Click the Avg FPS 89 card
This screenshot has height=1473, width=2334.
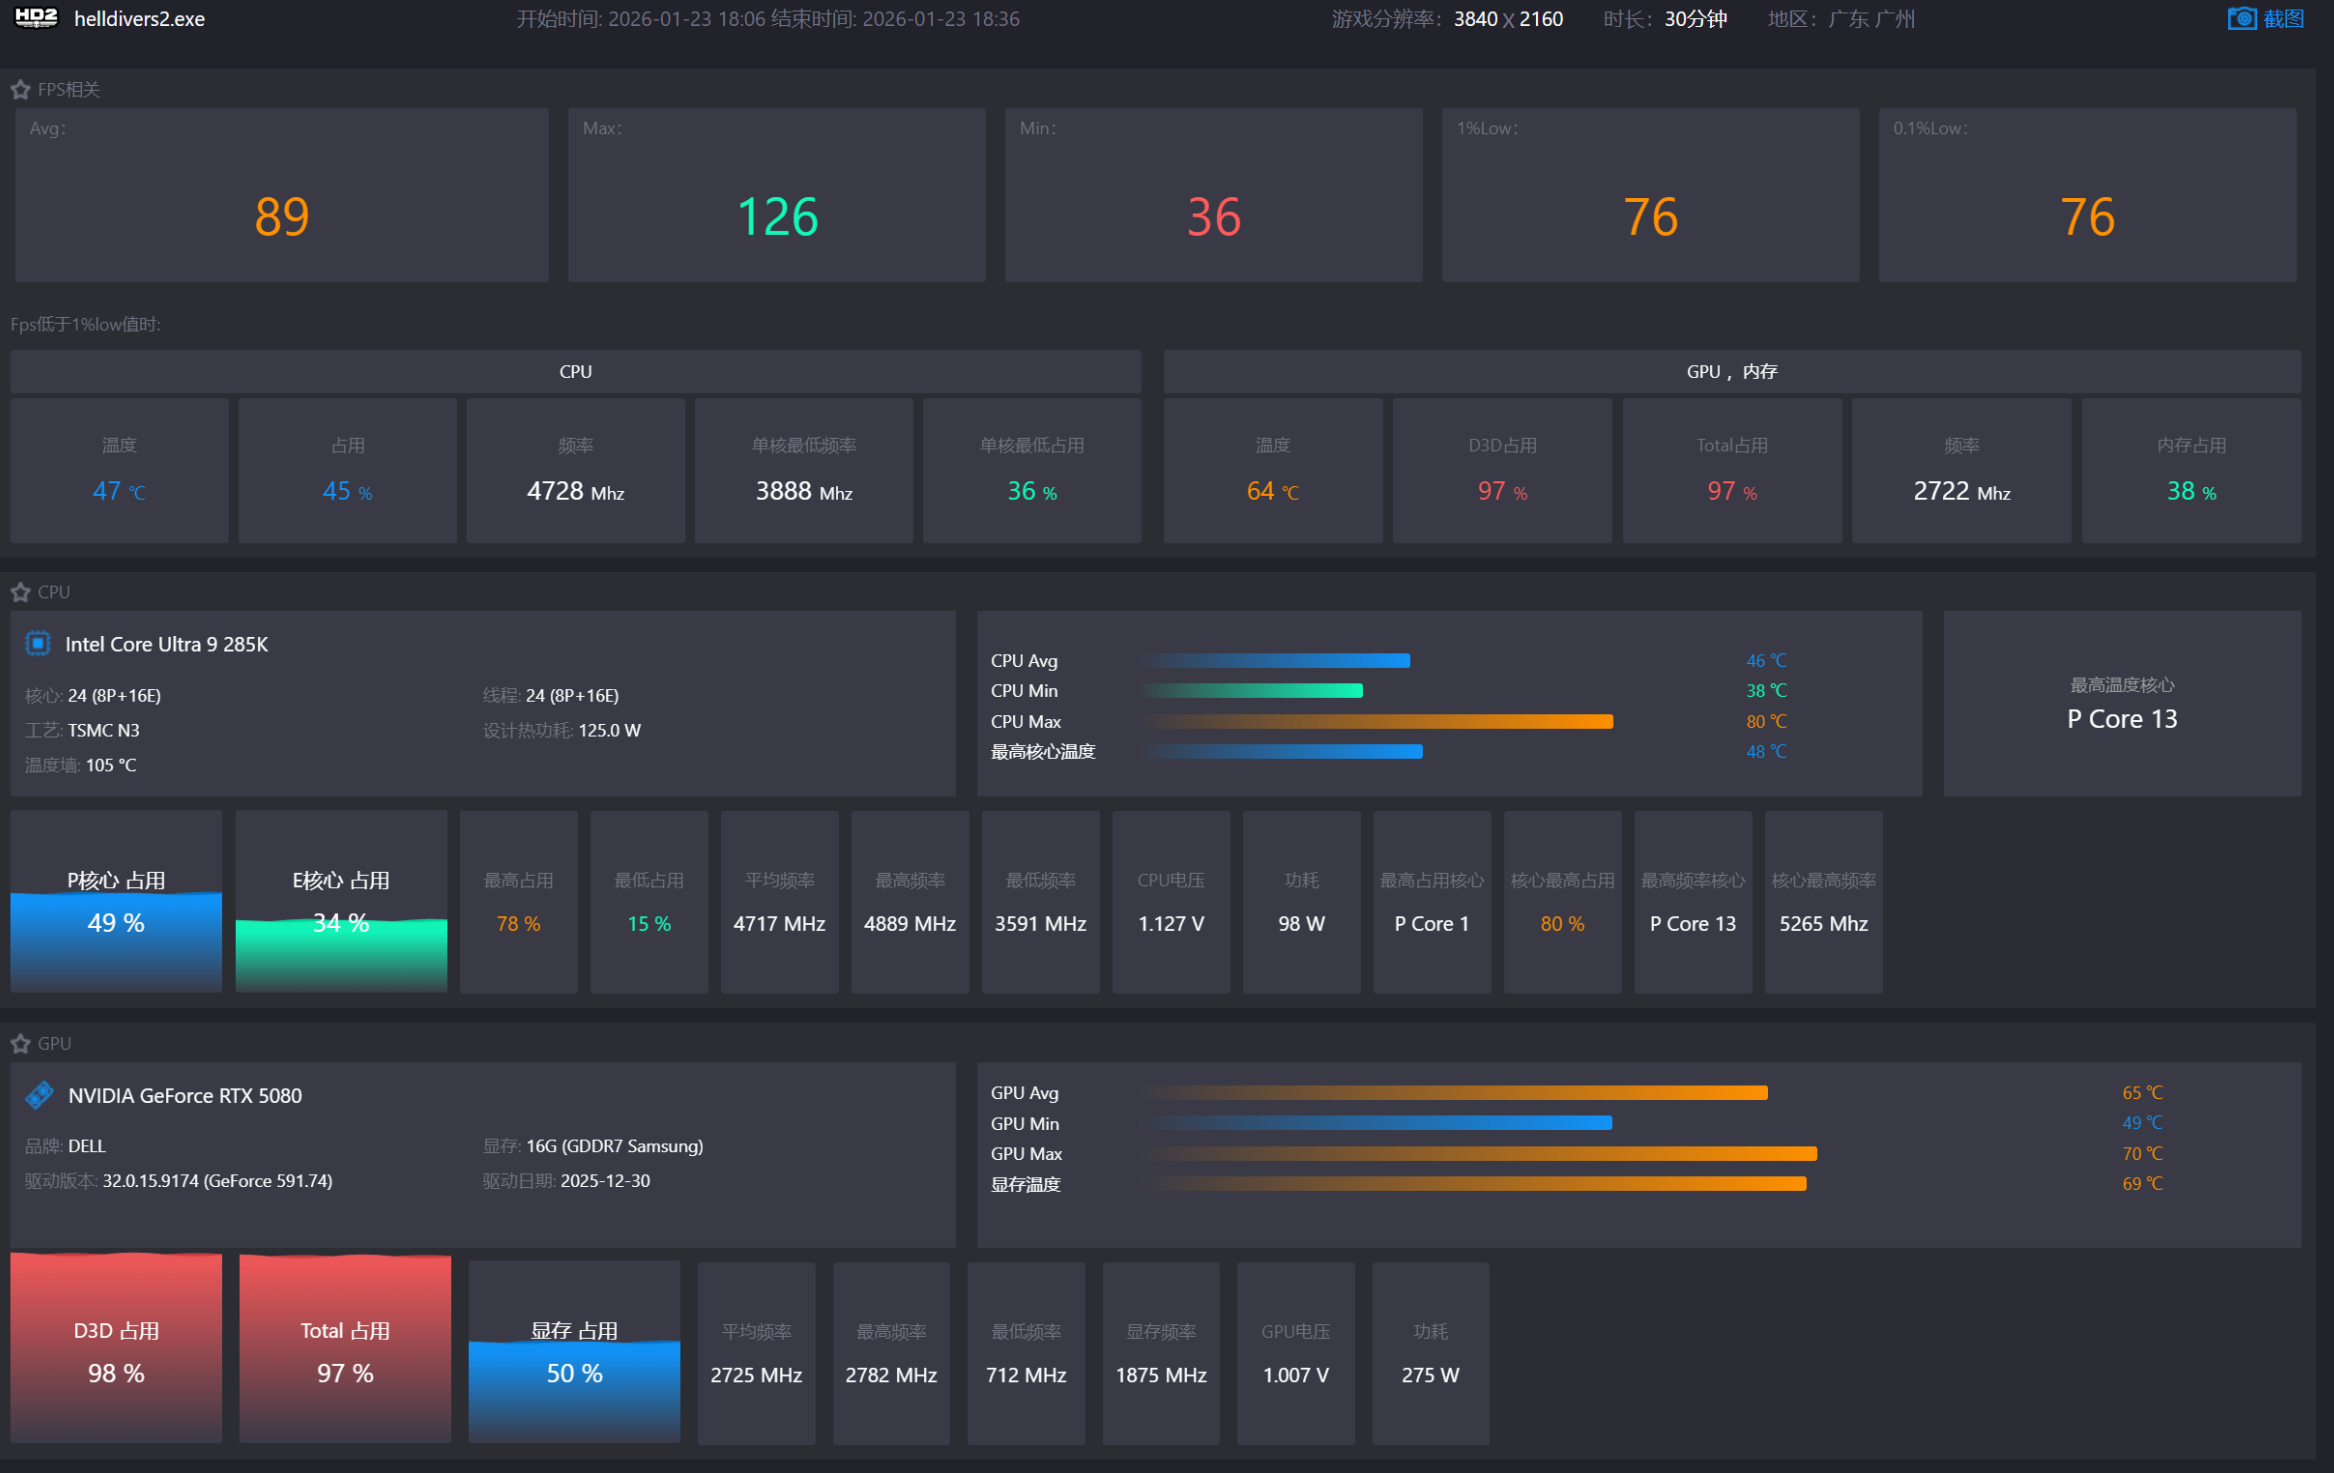pos(281,196)
